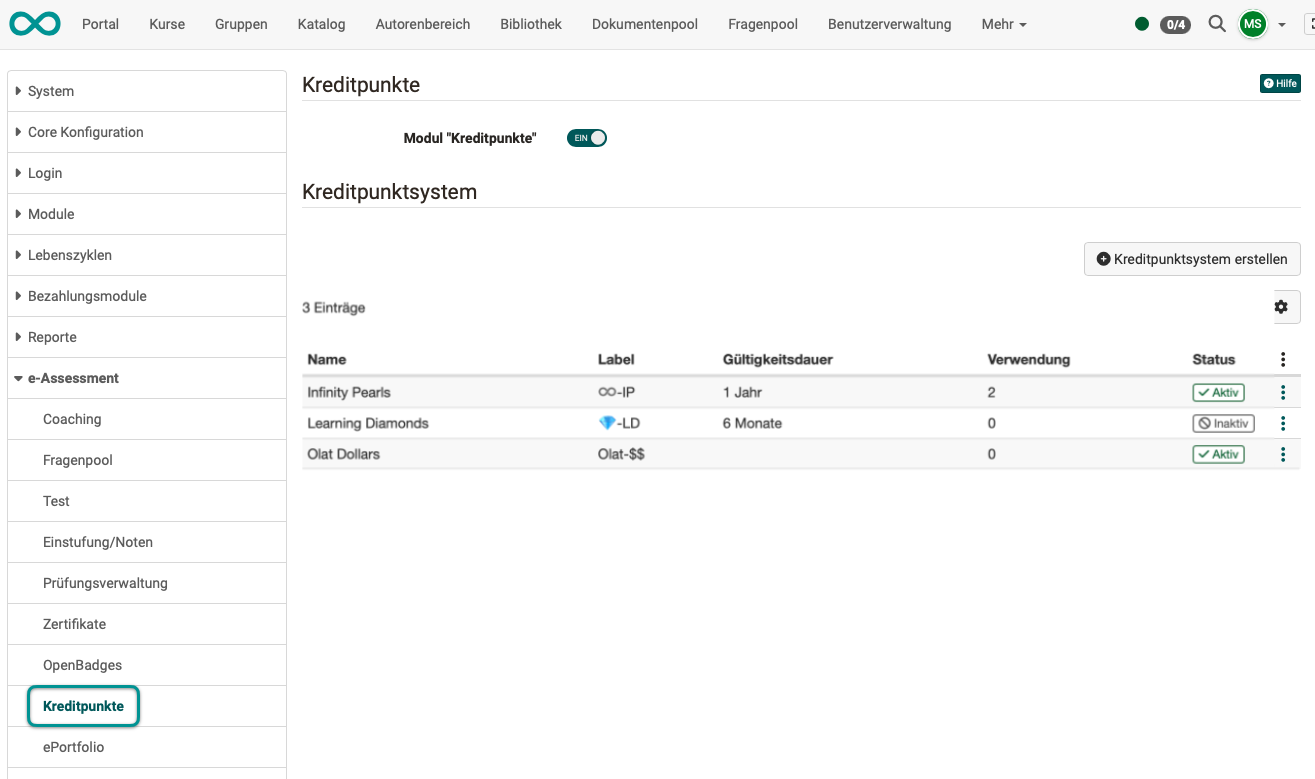Viewport: 1315px width, 779px height.
Task: Click the Aktiv status badge of Olat Dollars
Action: 1218,454
